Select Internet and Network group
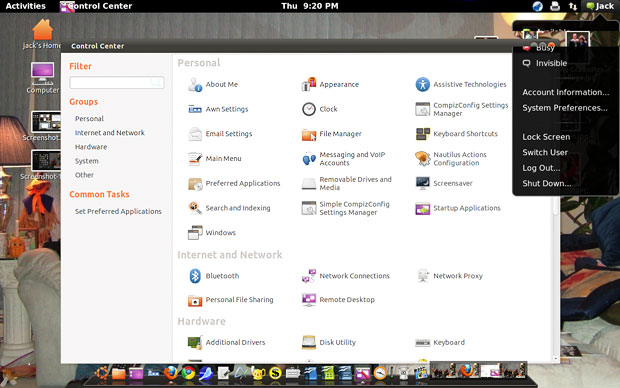This screenshot has height=388, width=620. pyautogui.click(x=110, y=133)
